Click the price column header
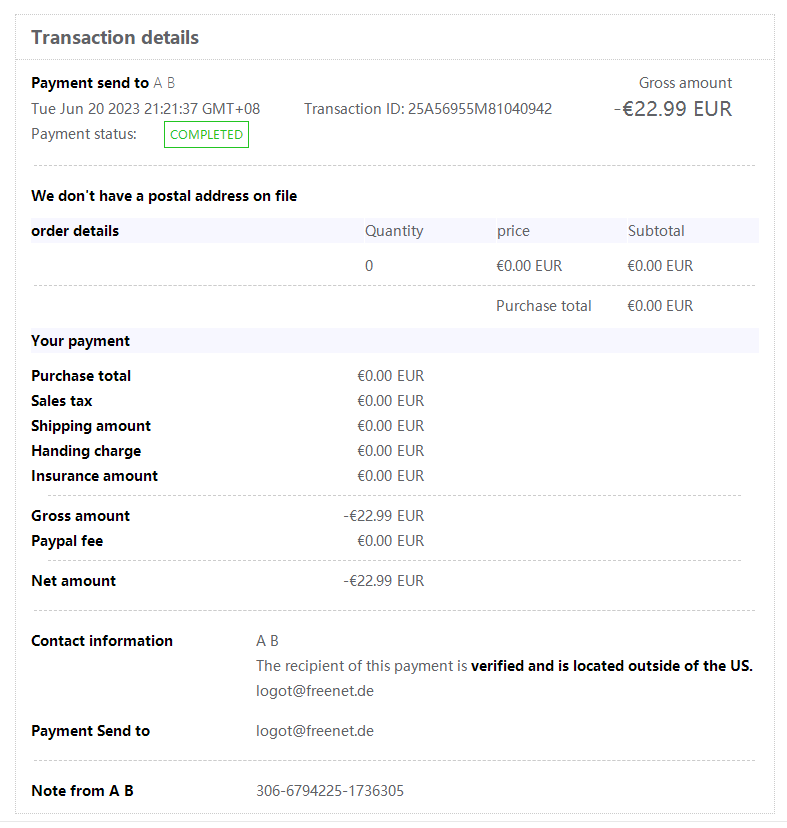The image size is (787, 828). [x=513, y=231]
